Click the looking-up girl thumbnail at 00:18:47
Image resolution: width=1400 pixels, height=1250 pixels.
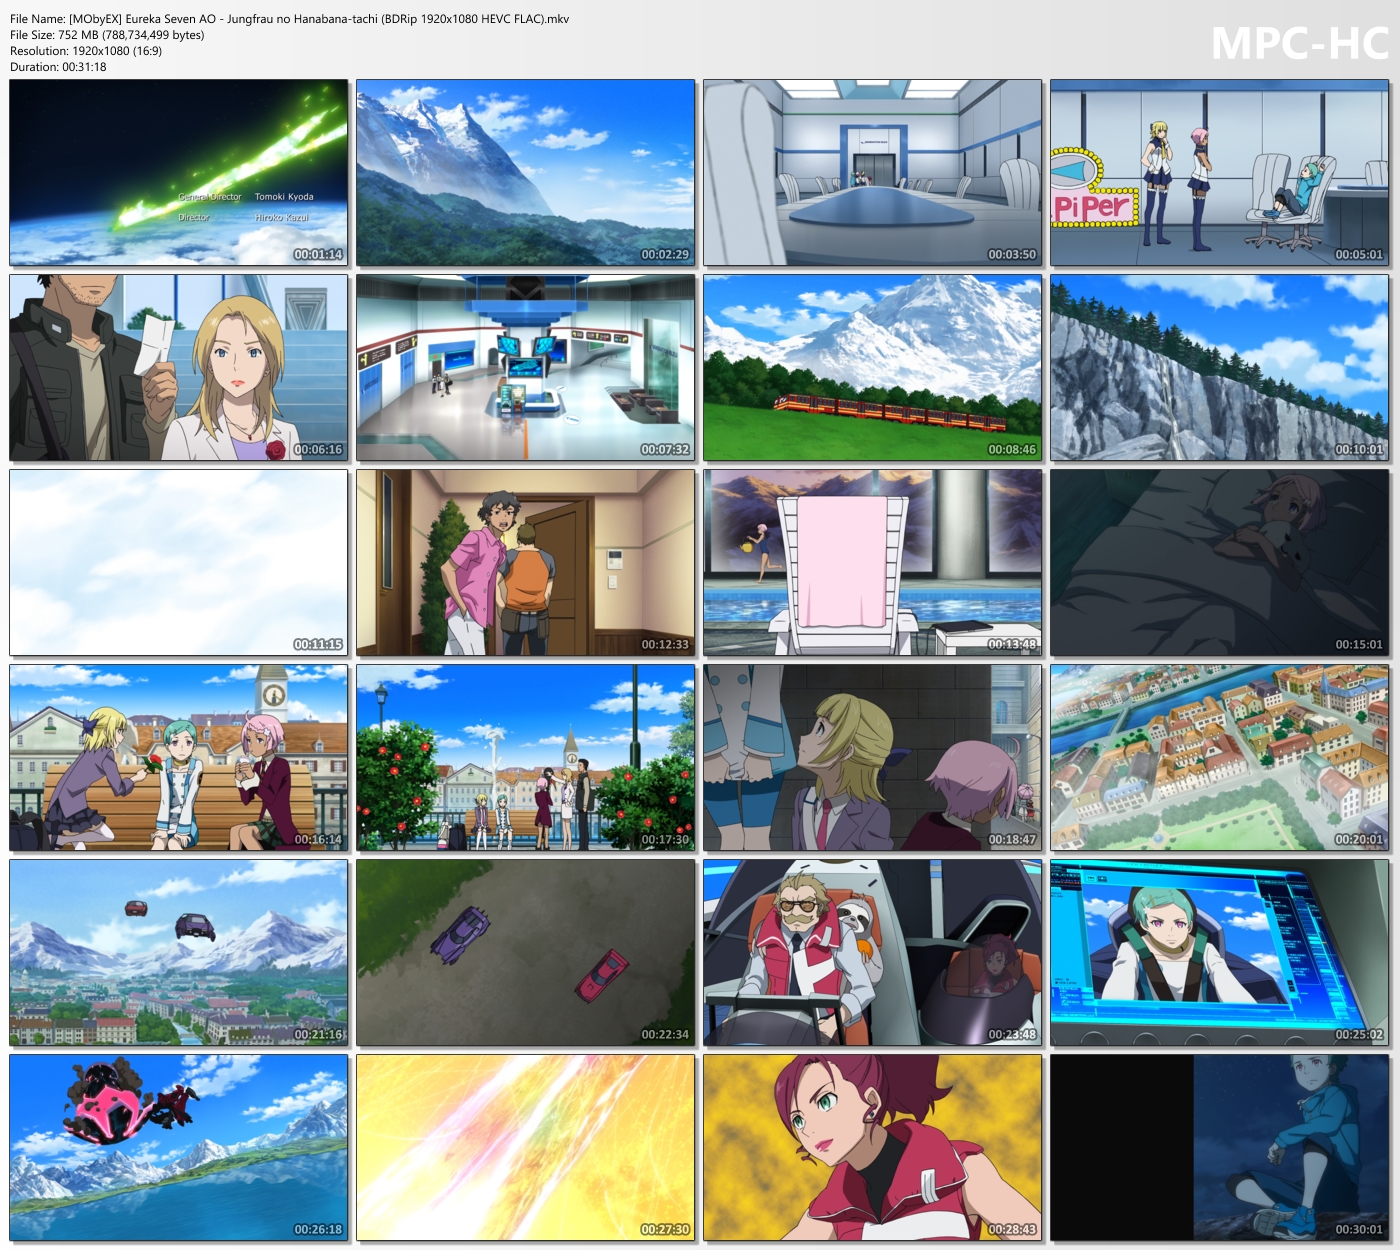(873, 757)
